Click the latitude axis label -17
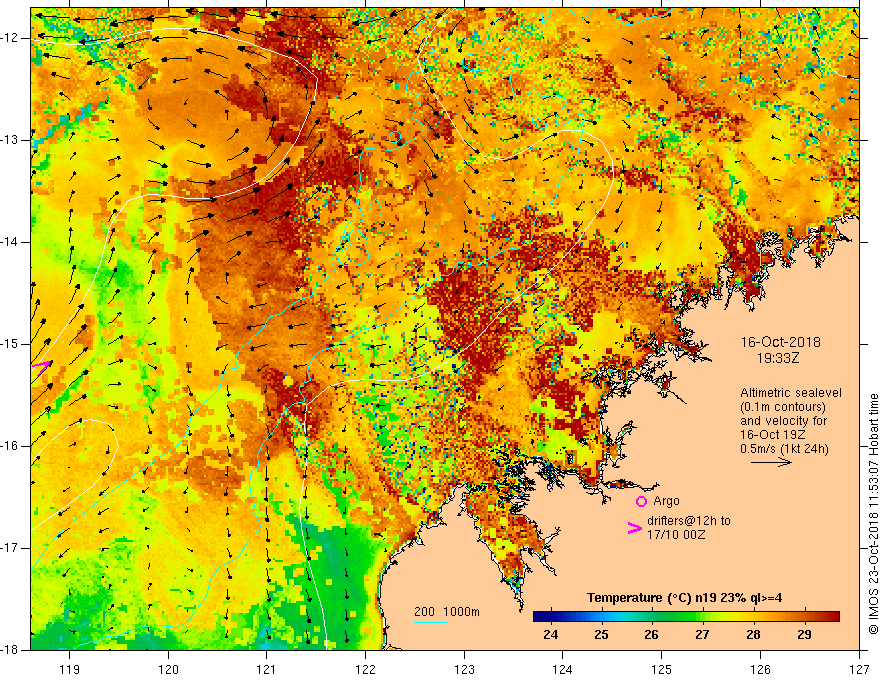 click(x=10, y=548)
